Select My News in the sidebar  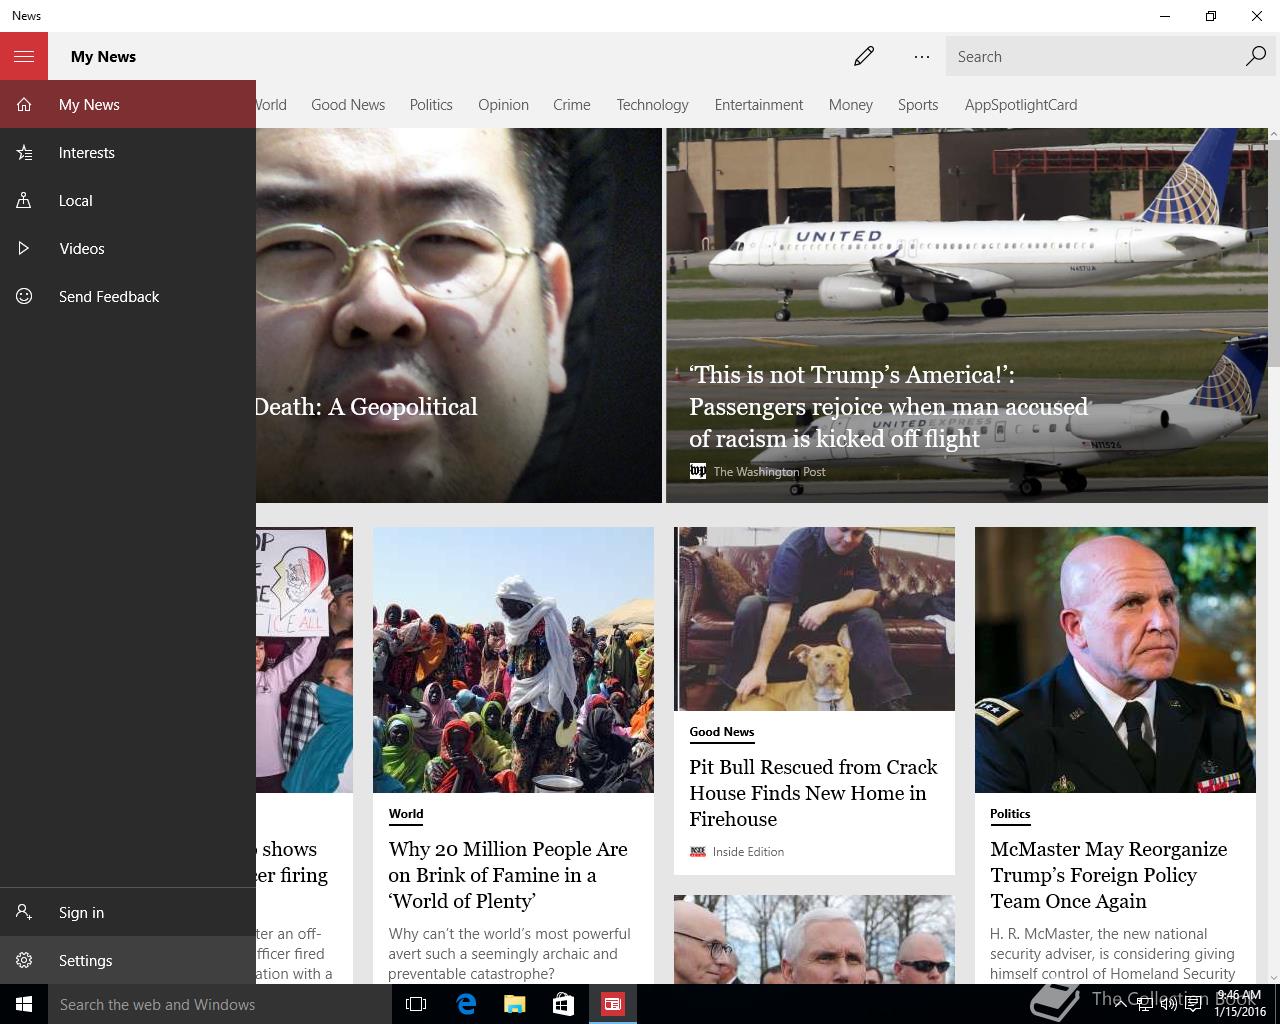[128, 104]
